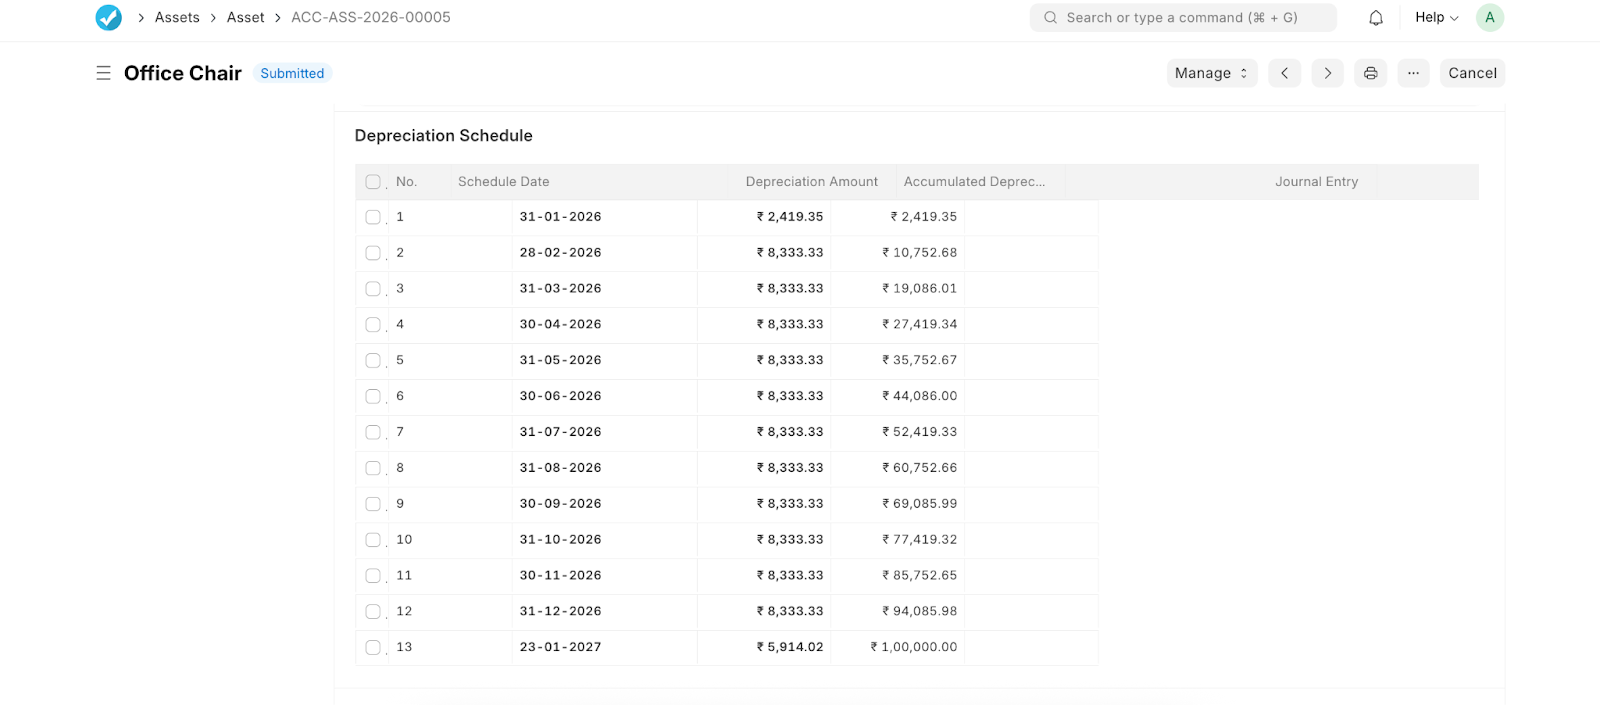Image resolution: width=1600 pixels, height=705 pixels.
Task: Open the notifications bell icon
Action: click(1376, 18)
